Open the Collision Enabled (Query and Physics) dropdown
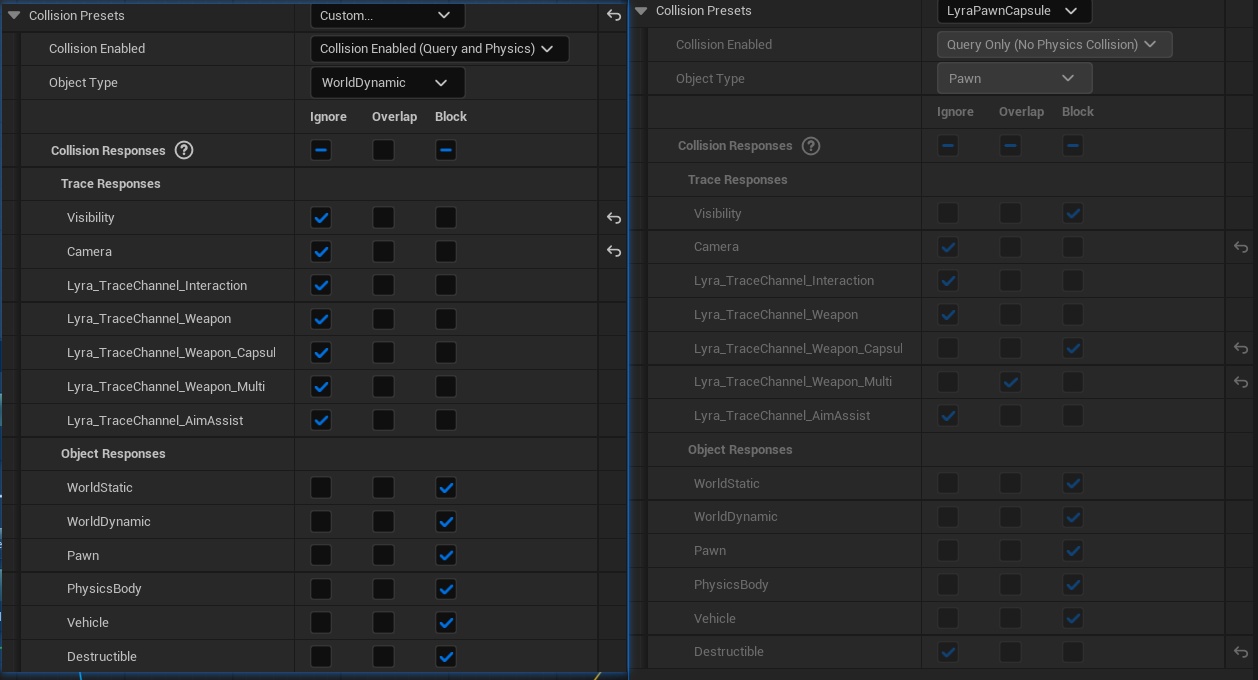The height and width of the screenshot is (680, 1258). (x=438, y=49)
